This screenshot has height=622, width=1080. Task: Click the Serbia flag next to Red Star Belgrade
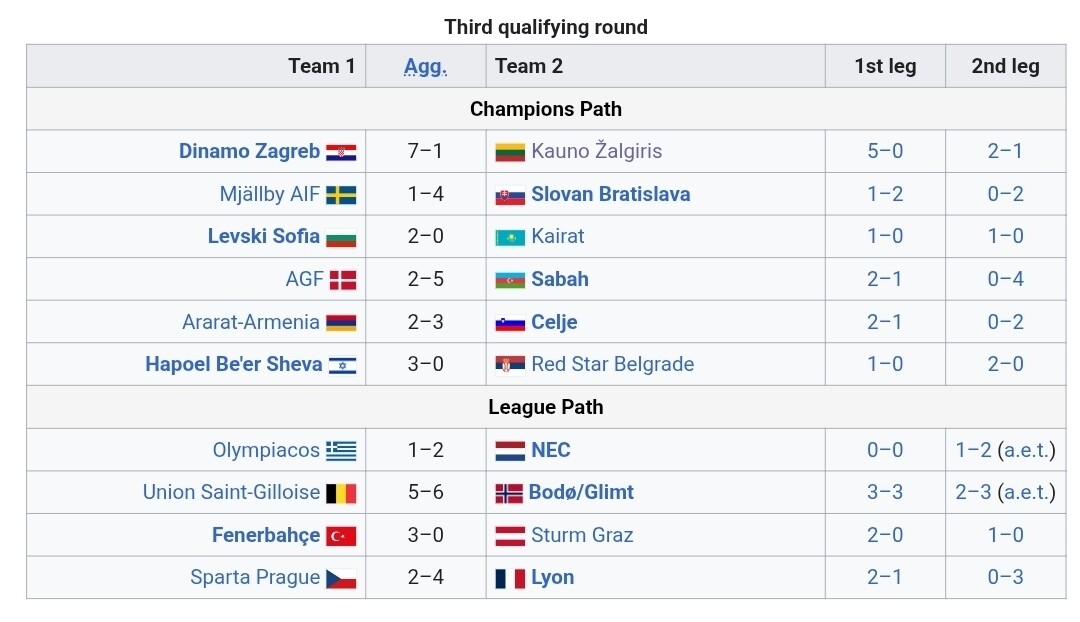tap(510, 365)
